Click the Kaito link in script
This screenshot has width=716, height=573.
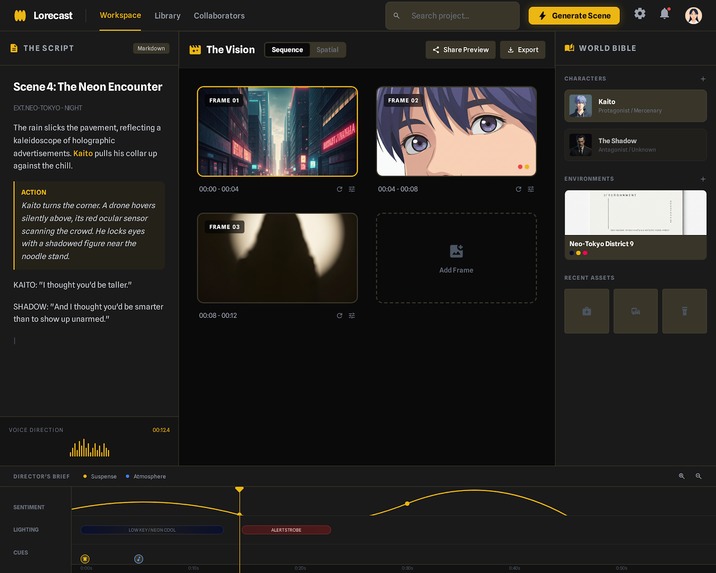[83, 153]
